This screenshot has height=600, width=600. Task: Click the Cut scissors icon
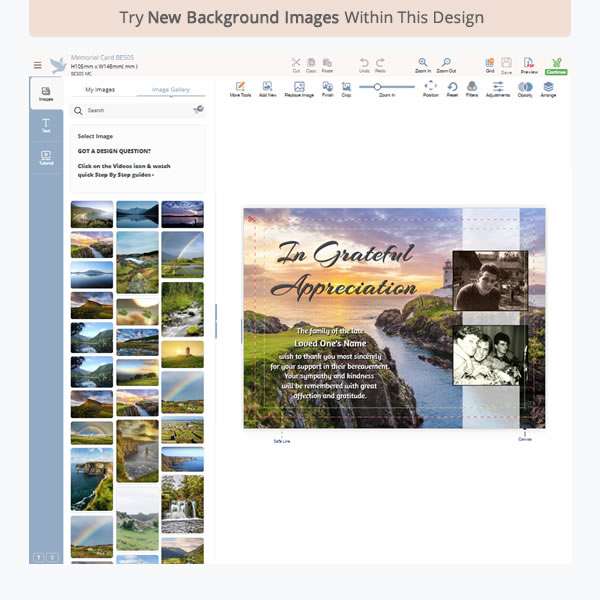pos(296,63)
